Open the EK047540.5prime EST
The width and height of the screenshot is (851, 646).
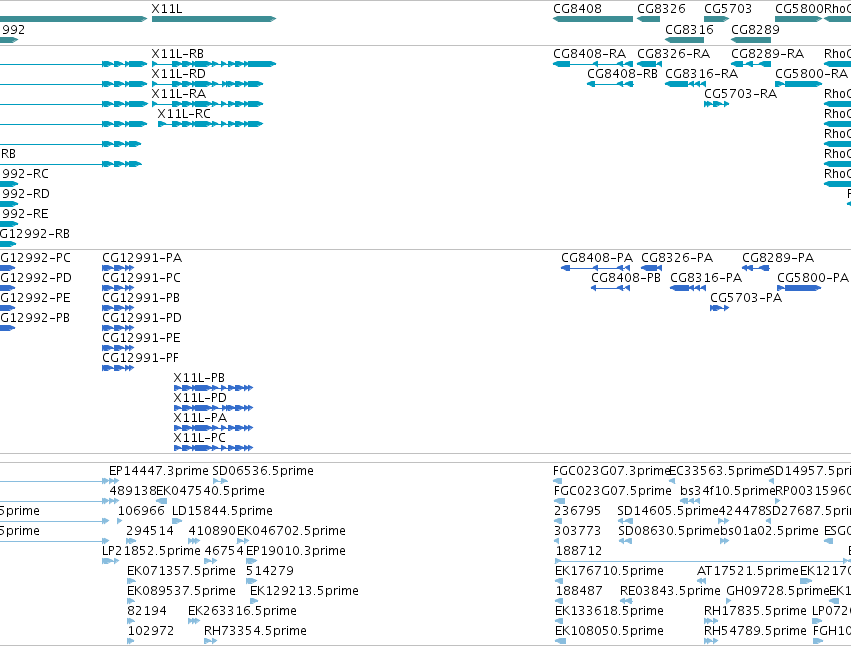click(161, 501)
